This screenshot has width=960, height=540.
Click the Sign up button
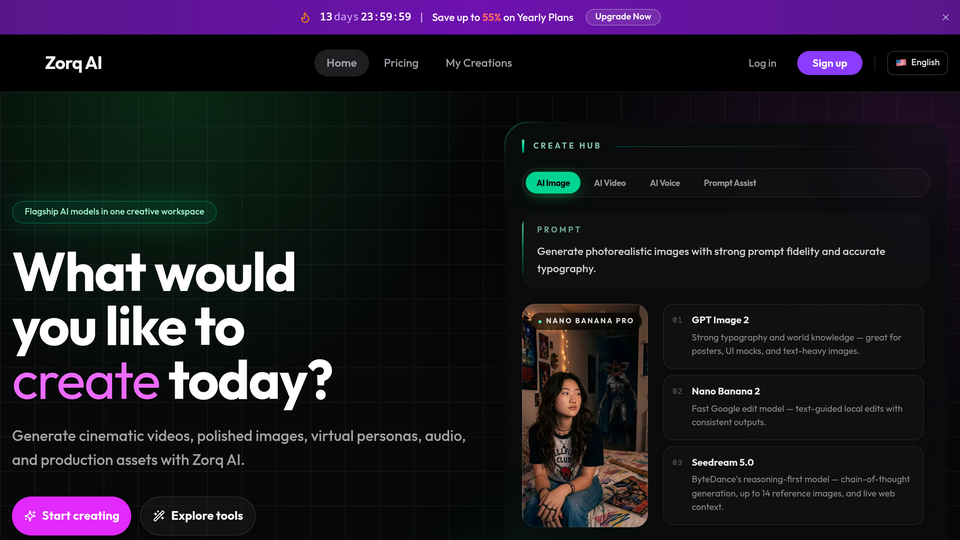click(x=830, y=63)
